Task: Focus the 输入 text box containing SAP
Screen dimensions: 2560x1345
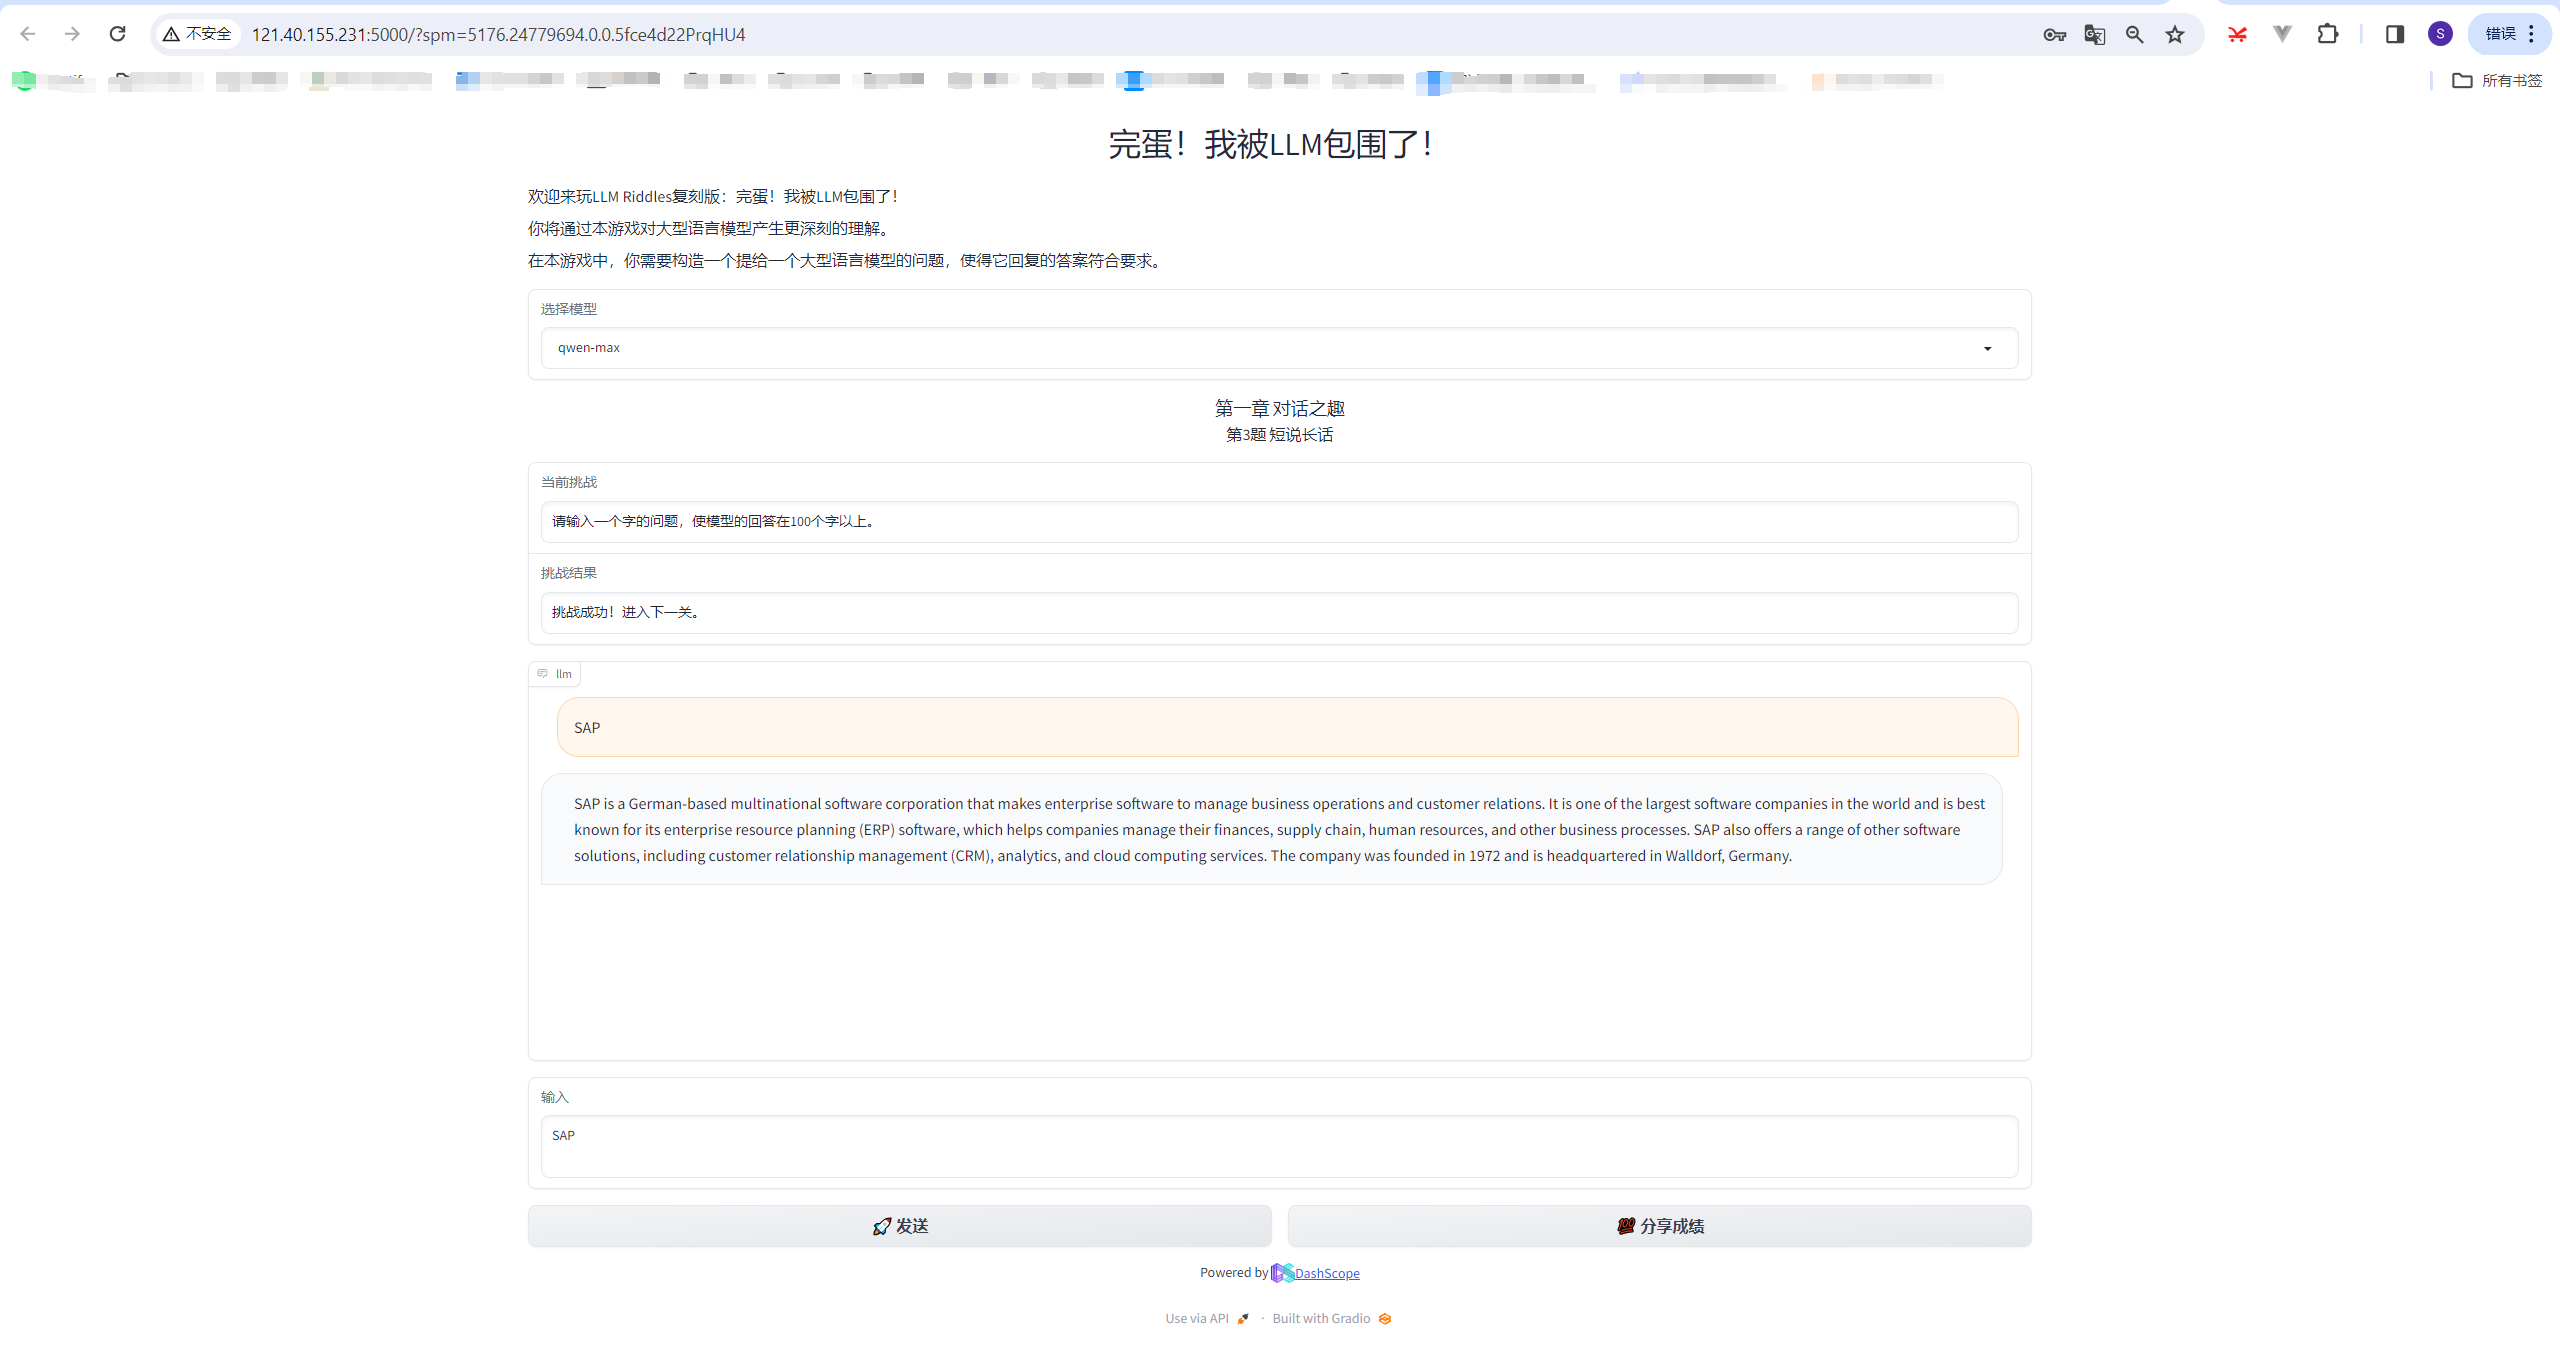Action: [1279, 1146]
